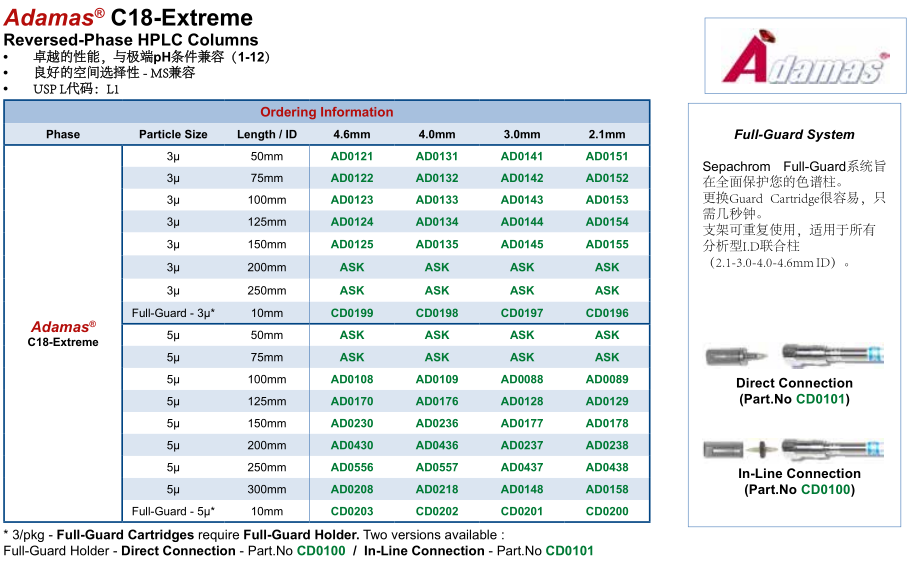
Task: Select part number AD0151
Action: (x=607, y=156)
